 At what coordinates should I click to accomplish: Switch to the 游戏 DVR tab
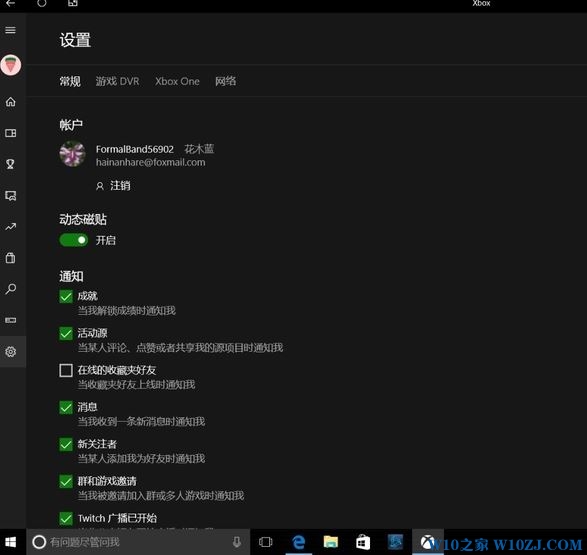click(117, 81)
